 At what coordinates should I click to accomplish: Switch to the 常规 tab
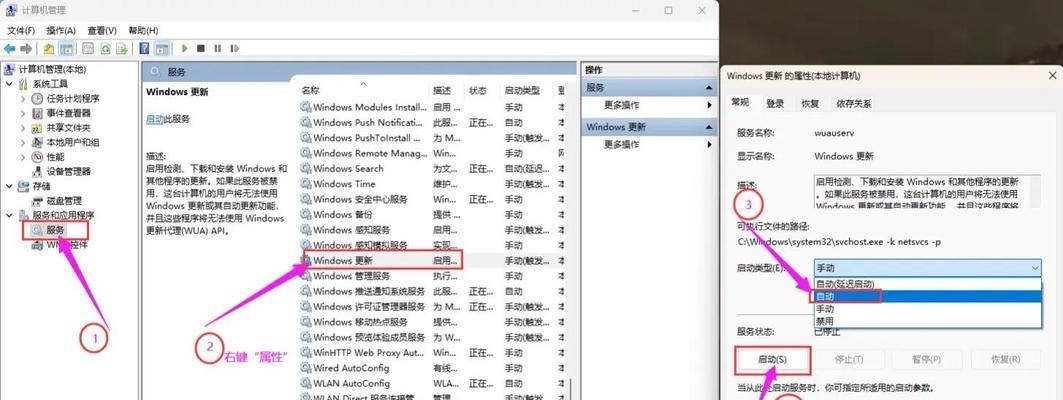coord(740,102)
